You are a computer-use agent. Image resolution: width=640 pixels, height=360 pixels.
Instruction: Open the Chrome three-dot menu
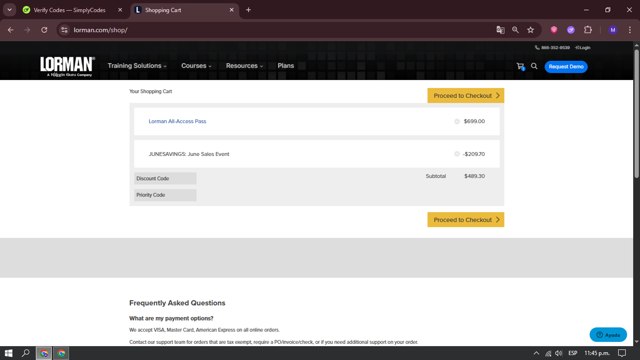click(x=630, y=30)
